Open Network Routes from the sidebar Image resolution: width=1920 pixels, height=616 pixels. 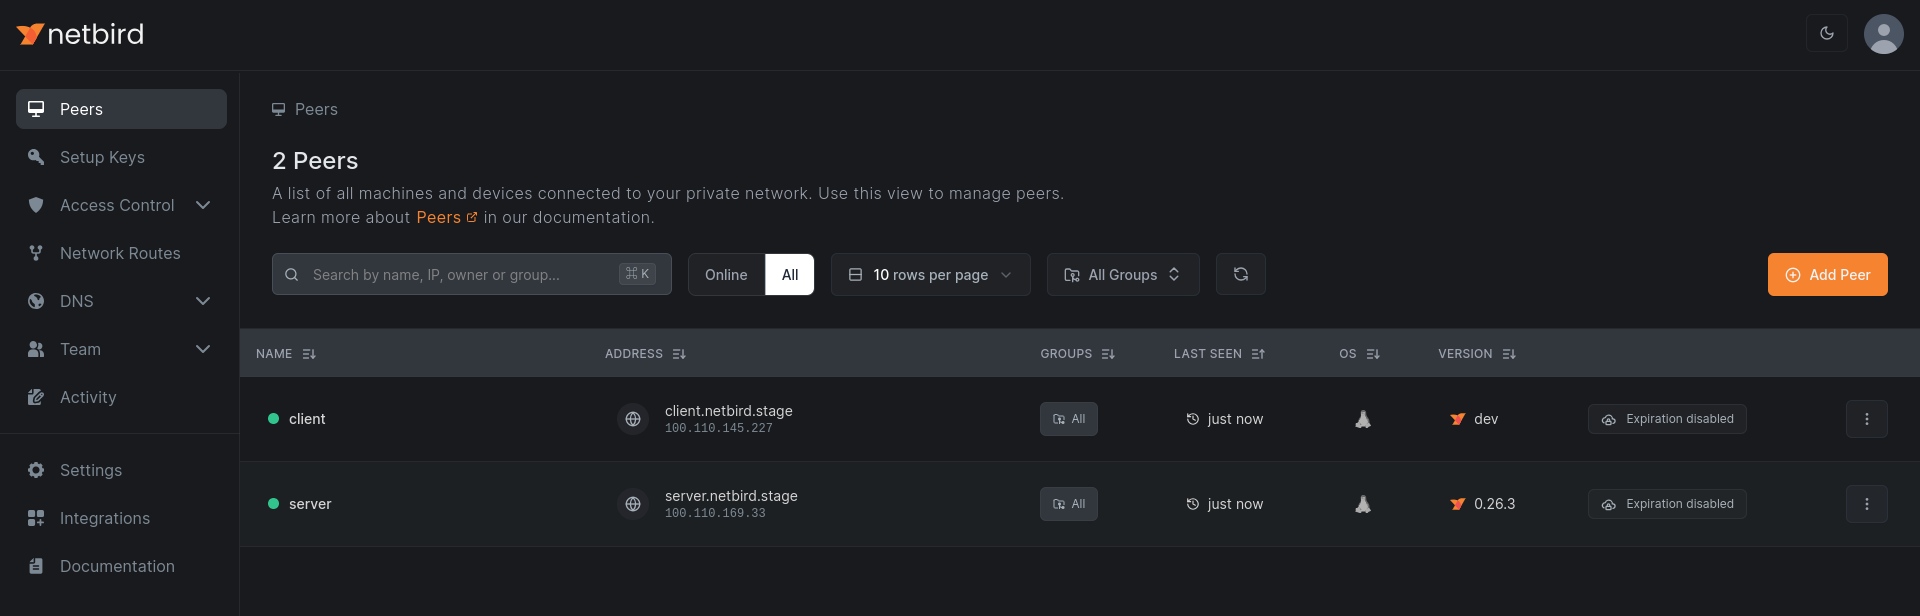click(x=120, y=253)
